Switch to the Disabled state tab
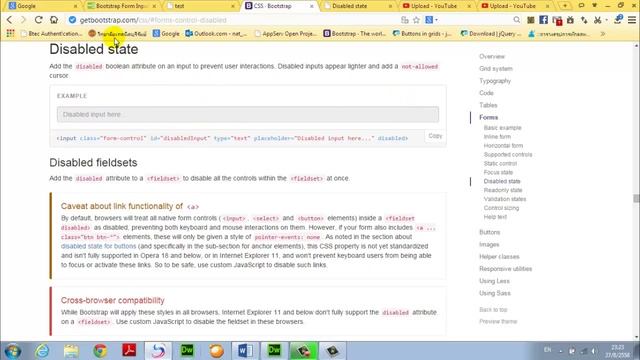 click(x=358, y=6)
